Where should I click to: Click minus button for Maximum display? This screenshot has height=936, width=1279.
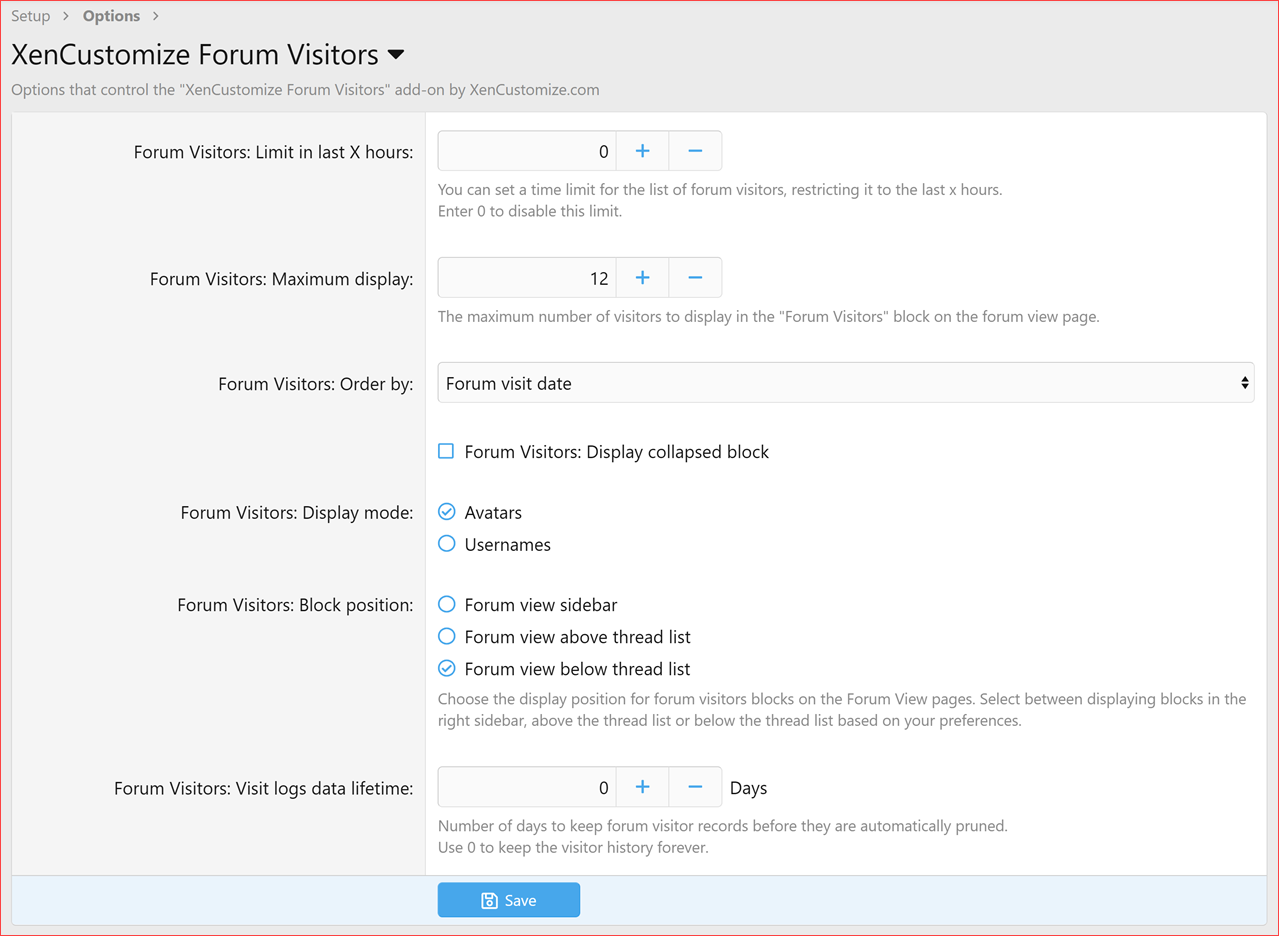click(x=695, y=278)
